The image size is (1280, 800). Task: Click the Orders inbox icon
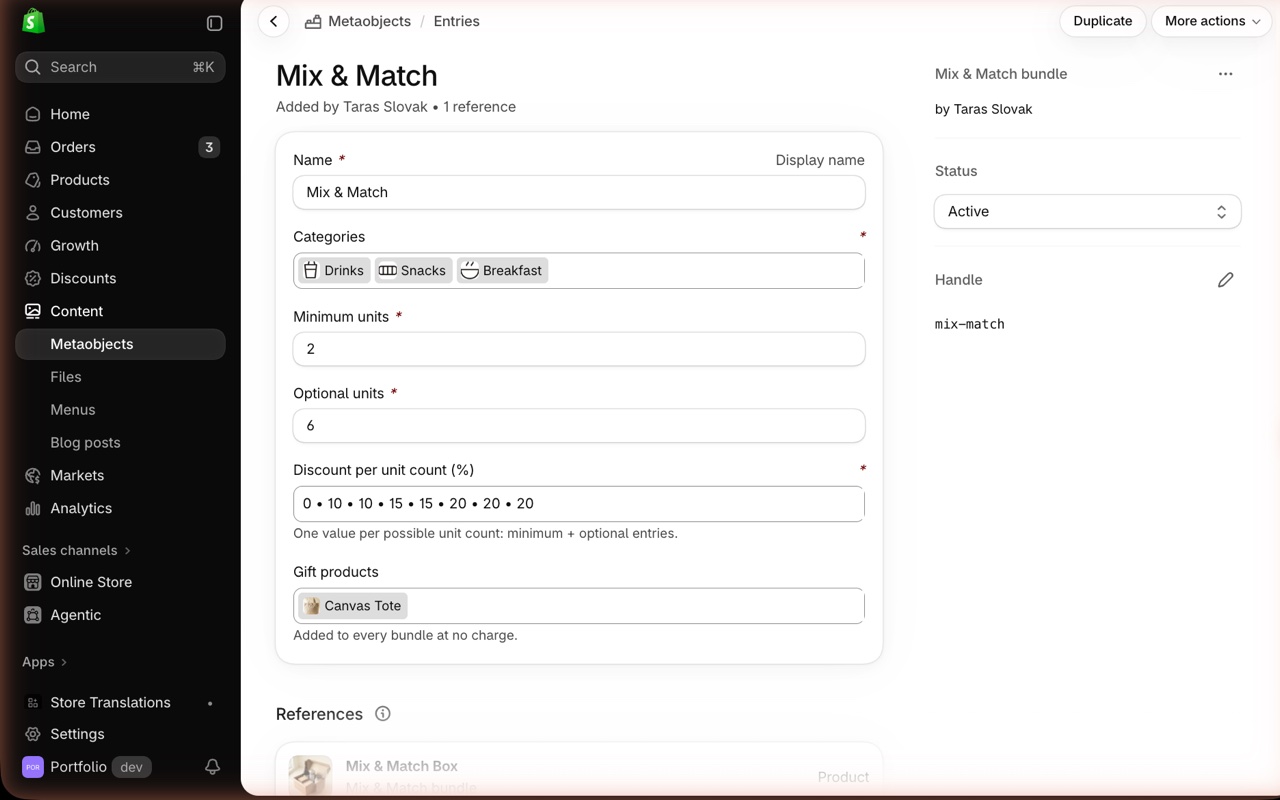tap(33, 147)
